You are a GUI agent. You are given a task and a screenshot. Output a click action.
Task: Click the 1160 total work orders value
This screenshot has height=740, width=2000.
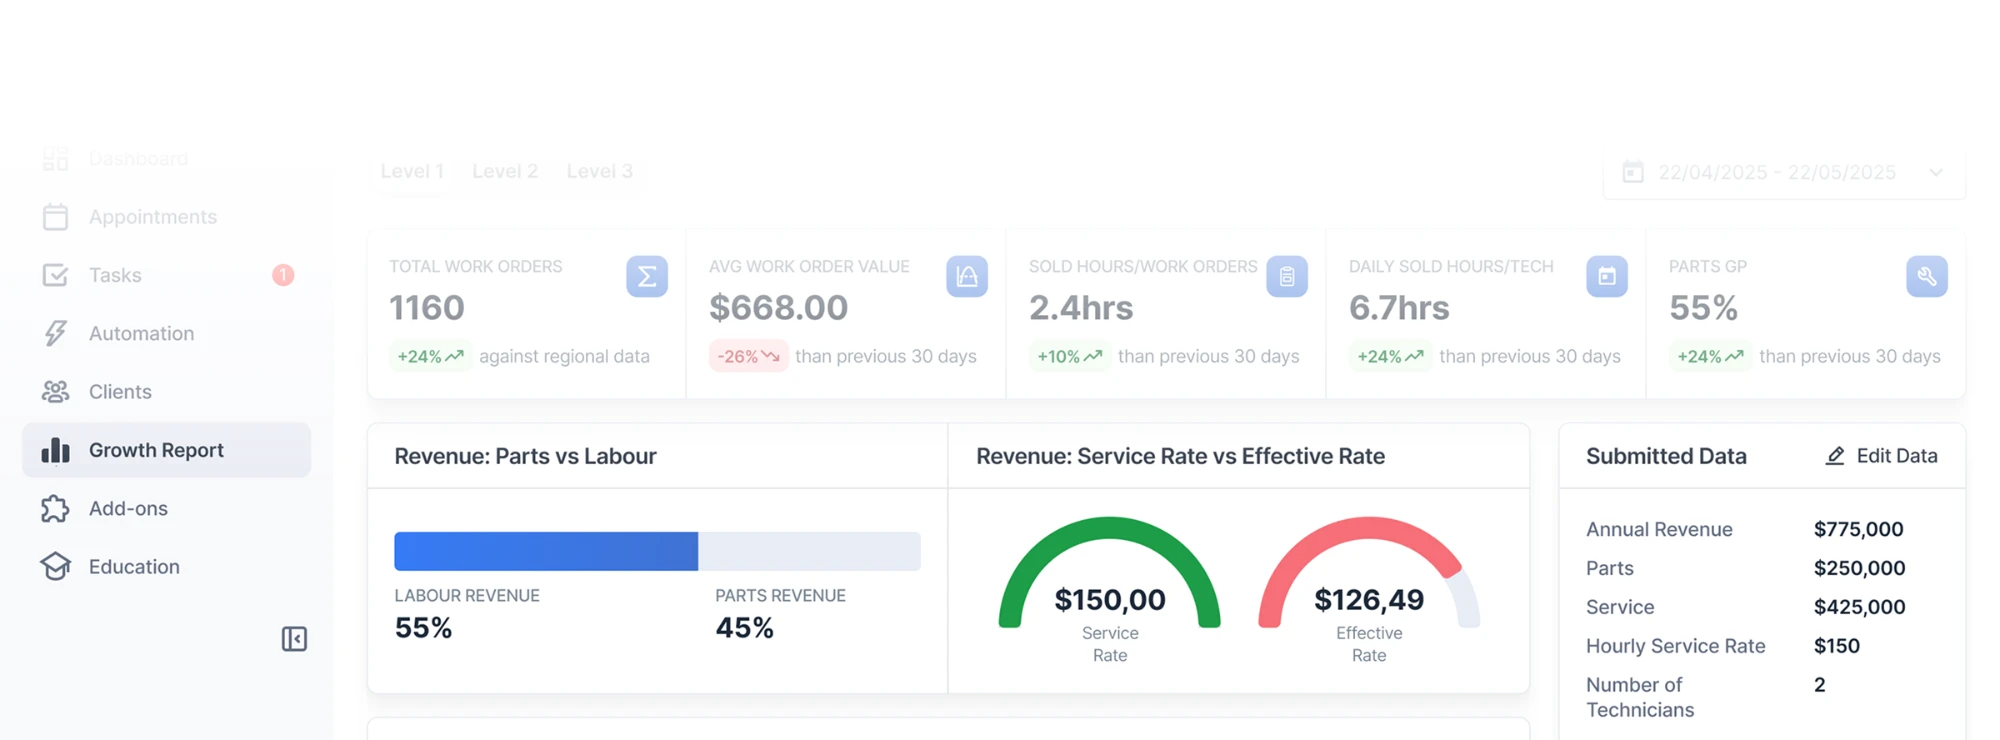(x=427, y=308)
